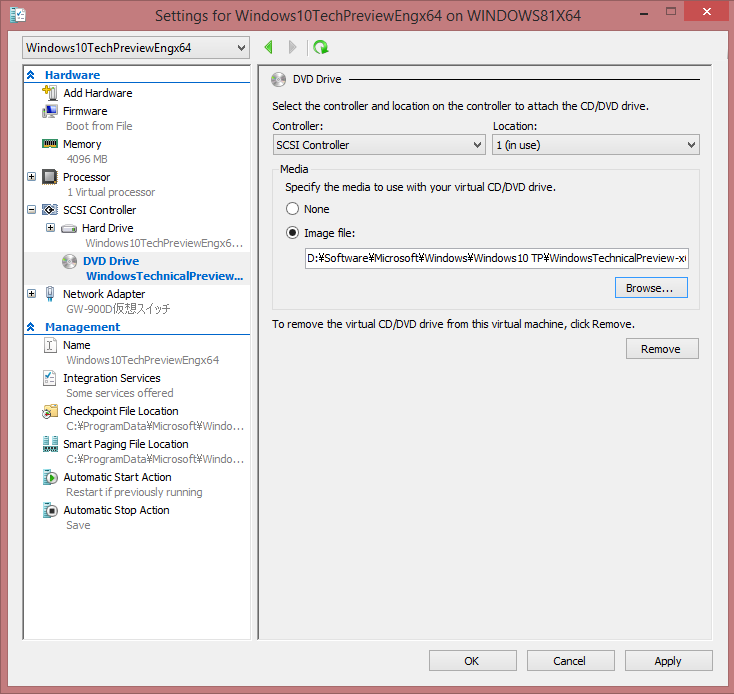Open the Location dropdown
The width and height of the screenshot is (734, 694).
click(x=596, y=145)
